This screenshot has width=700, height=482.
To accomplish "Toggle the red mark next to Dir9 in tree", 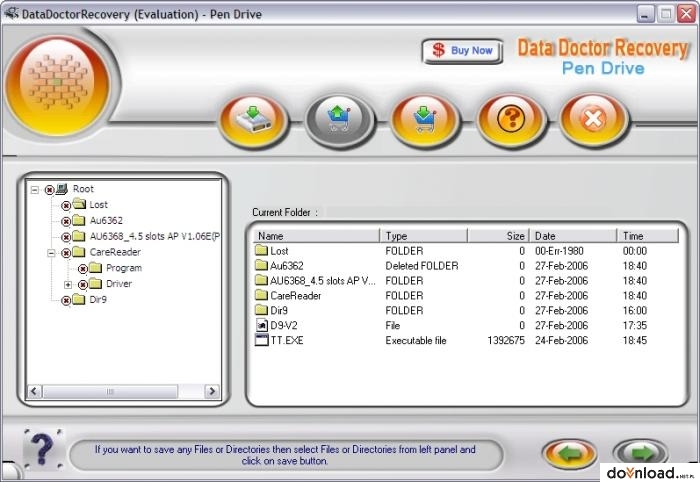I will [x=66, y=300].
